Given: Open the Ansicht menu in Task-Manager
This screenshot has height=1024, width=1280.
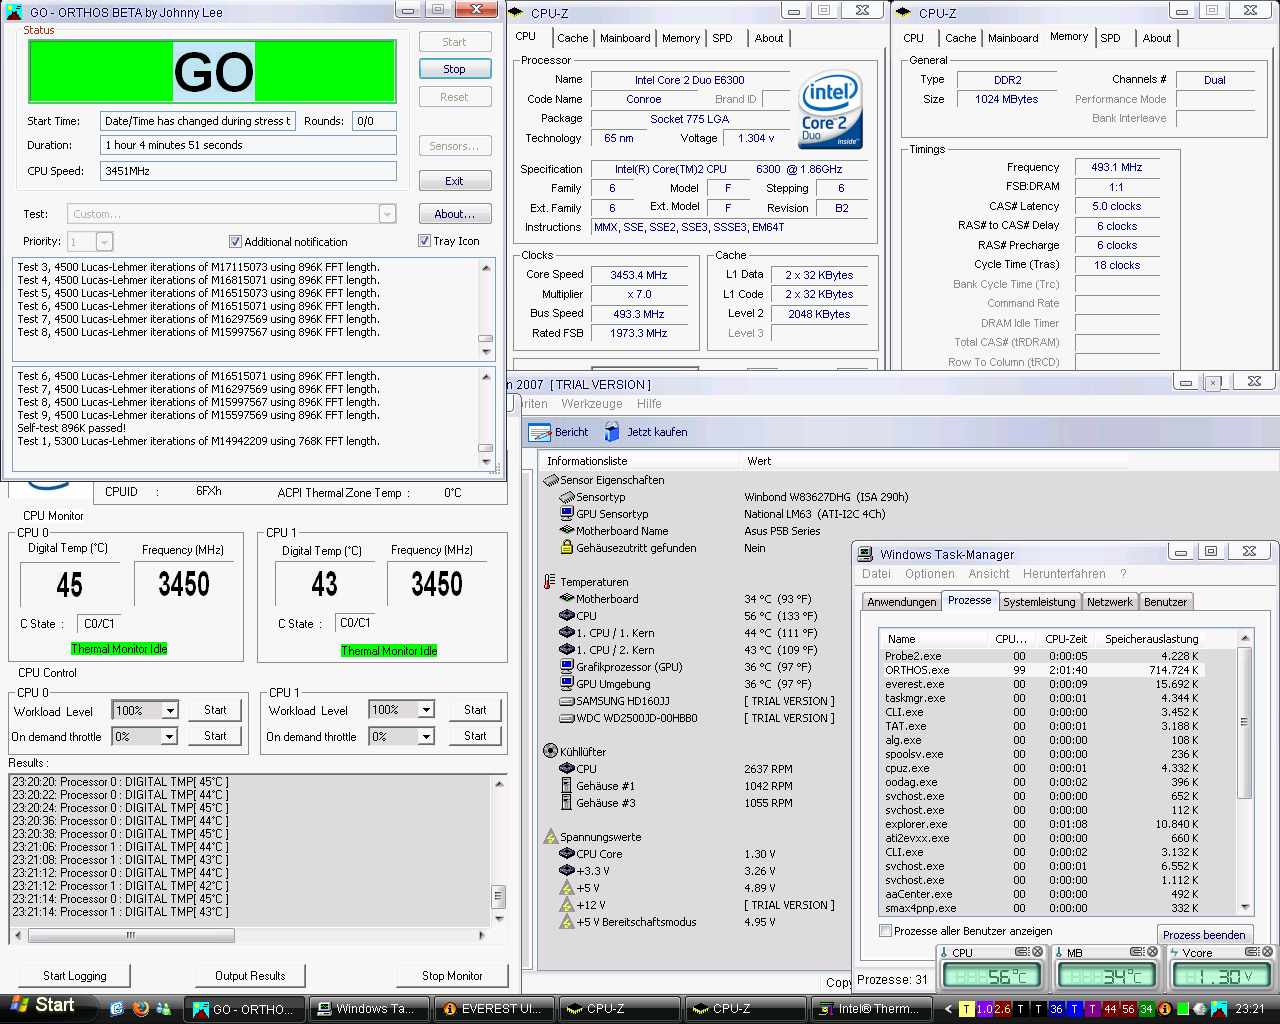Looking at the screenshot, I should pos(989,574).
